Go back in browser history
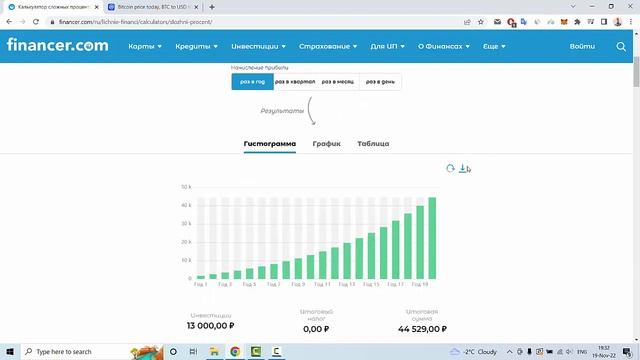Screen dimensions: 640x360 (9, 22)
